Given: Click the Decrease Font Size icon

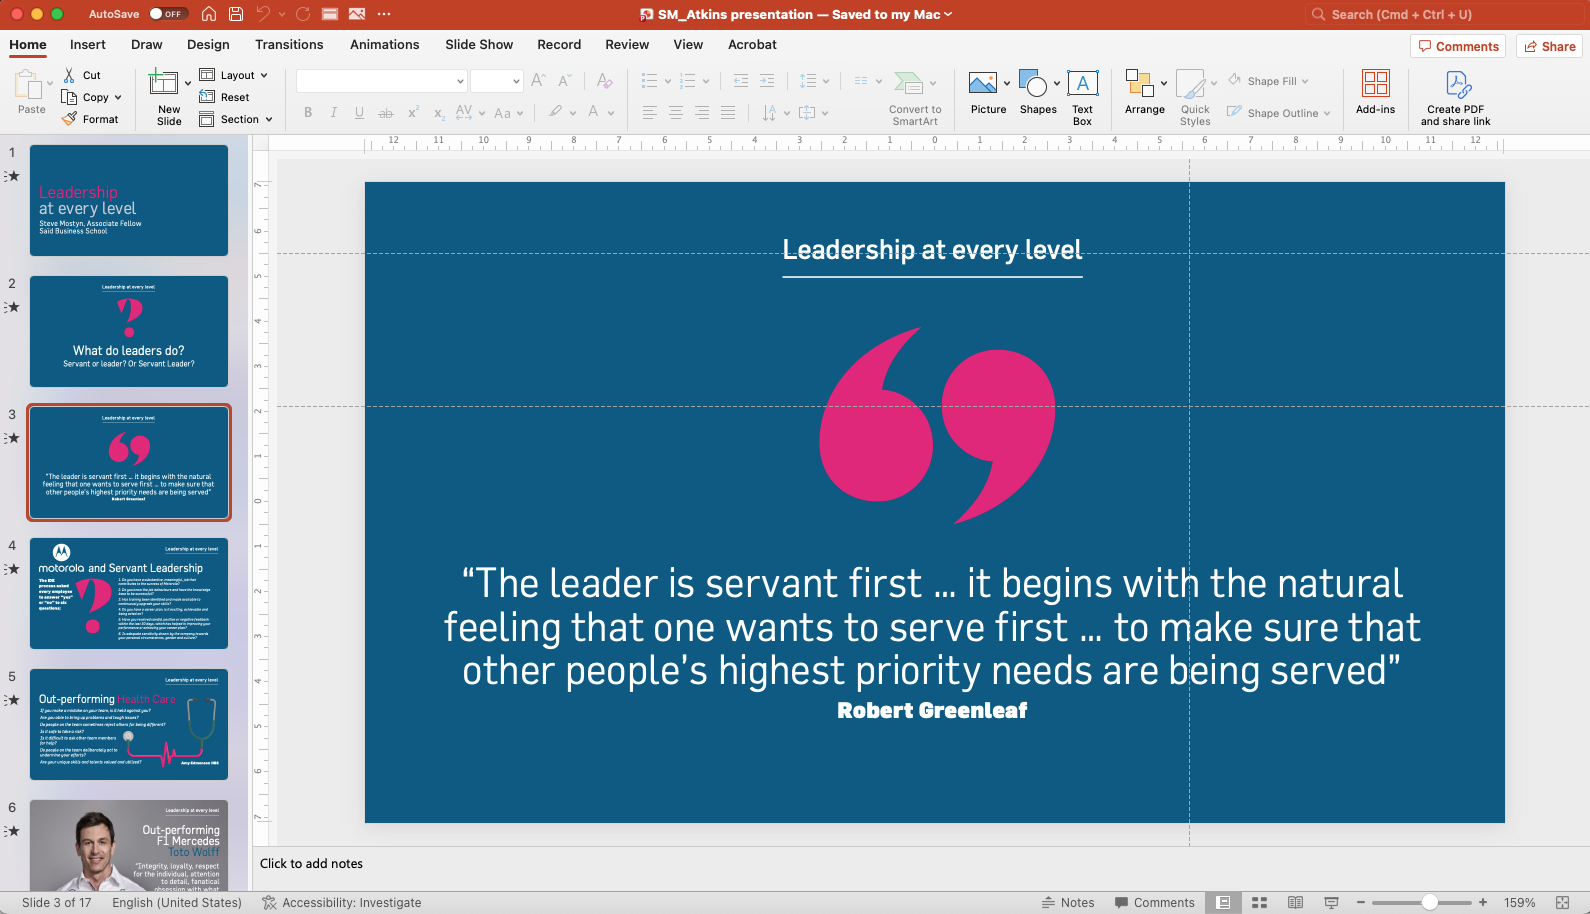Looking at the screenshot, I should [x=565, y=81].
